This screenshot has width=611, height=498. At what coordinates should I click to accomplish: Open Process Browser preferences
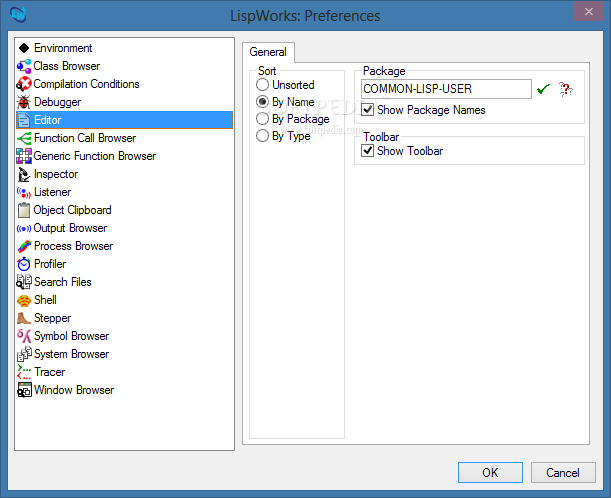pos(124,246)
